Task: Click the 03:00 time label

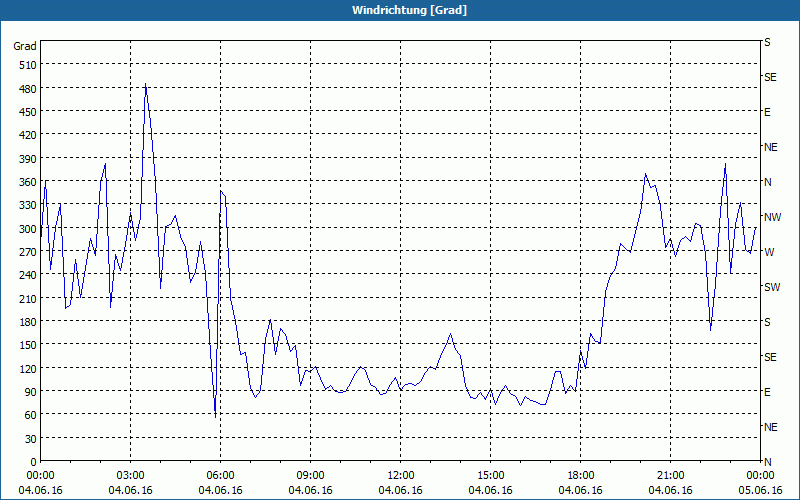Action: tap(131, 476)
